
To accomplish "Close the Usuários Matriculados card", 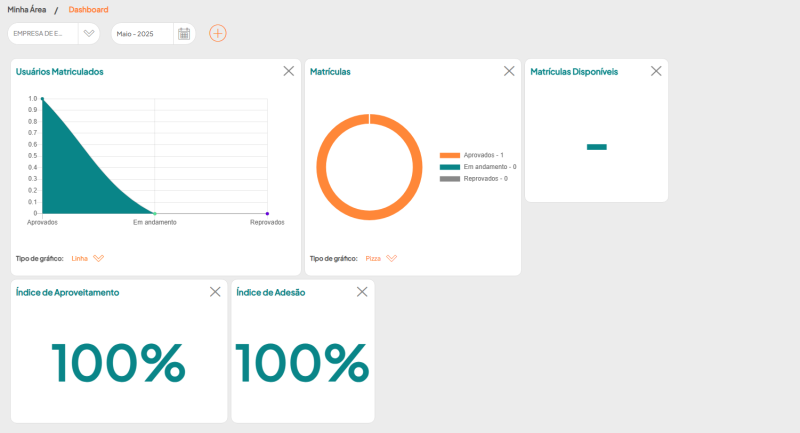I will pyautogui.click(x=289, y=71).
